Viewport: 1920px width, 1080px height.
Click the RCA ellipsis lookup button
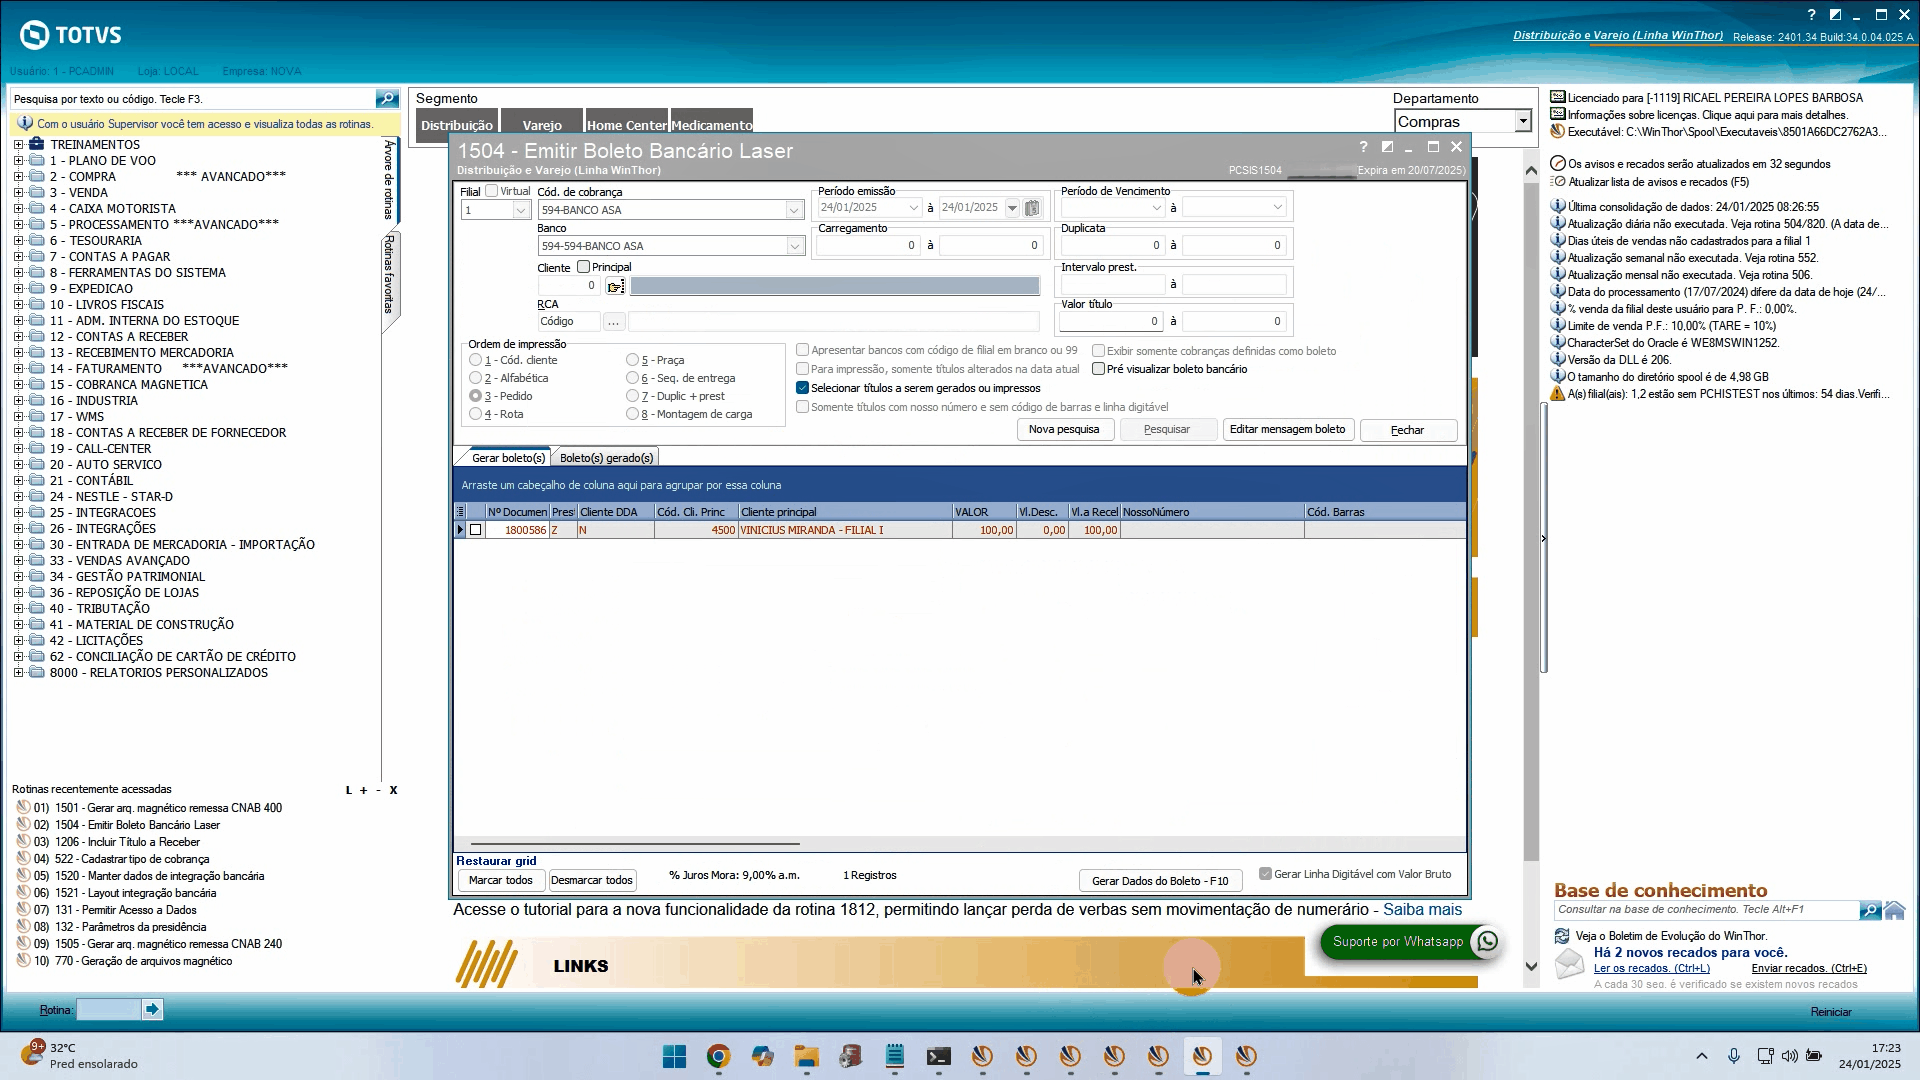614,322
